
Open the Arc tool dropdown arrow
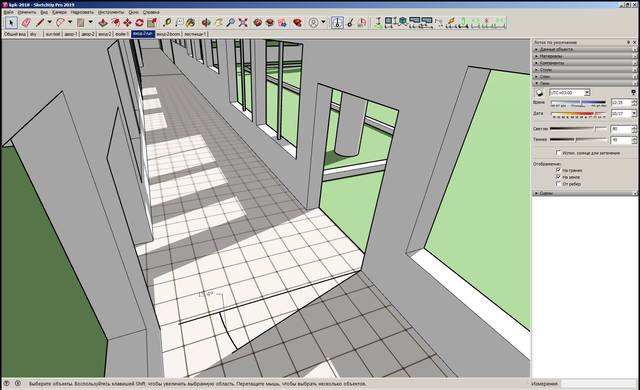click(x=70, y=22)
